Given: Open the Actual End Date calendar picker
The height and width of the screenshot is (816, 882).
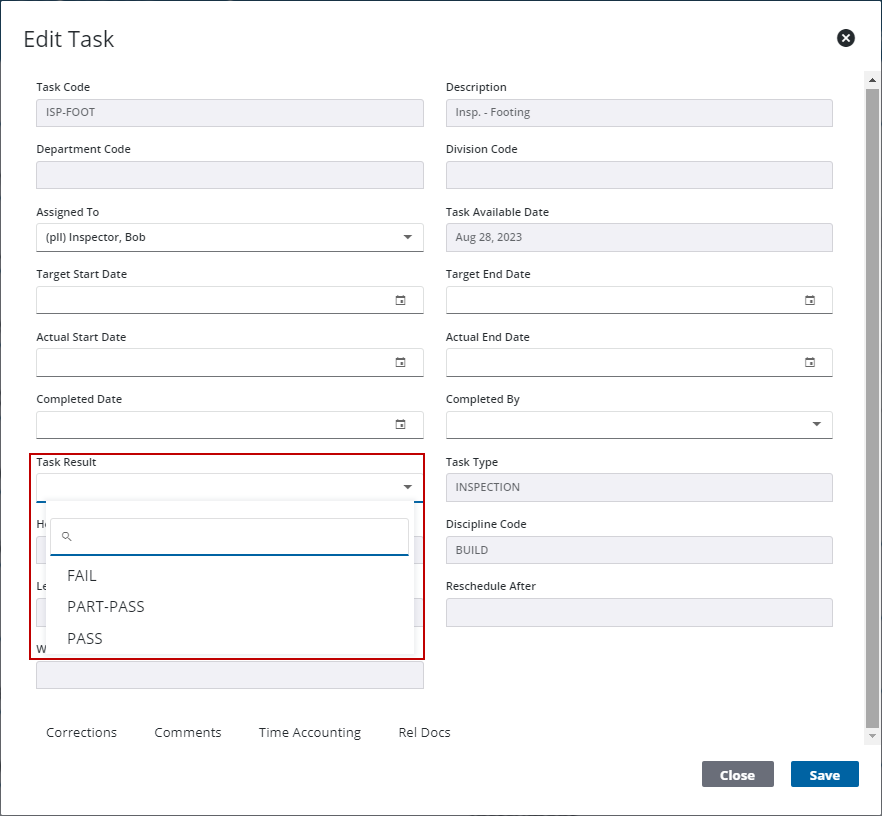Looking at the screenshot, I should click(x=810, y=362).
